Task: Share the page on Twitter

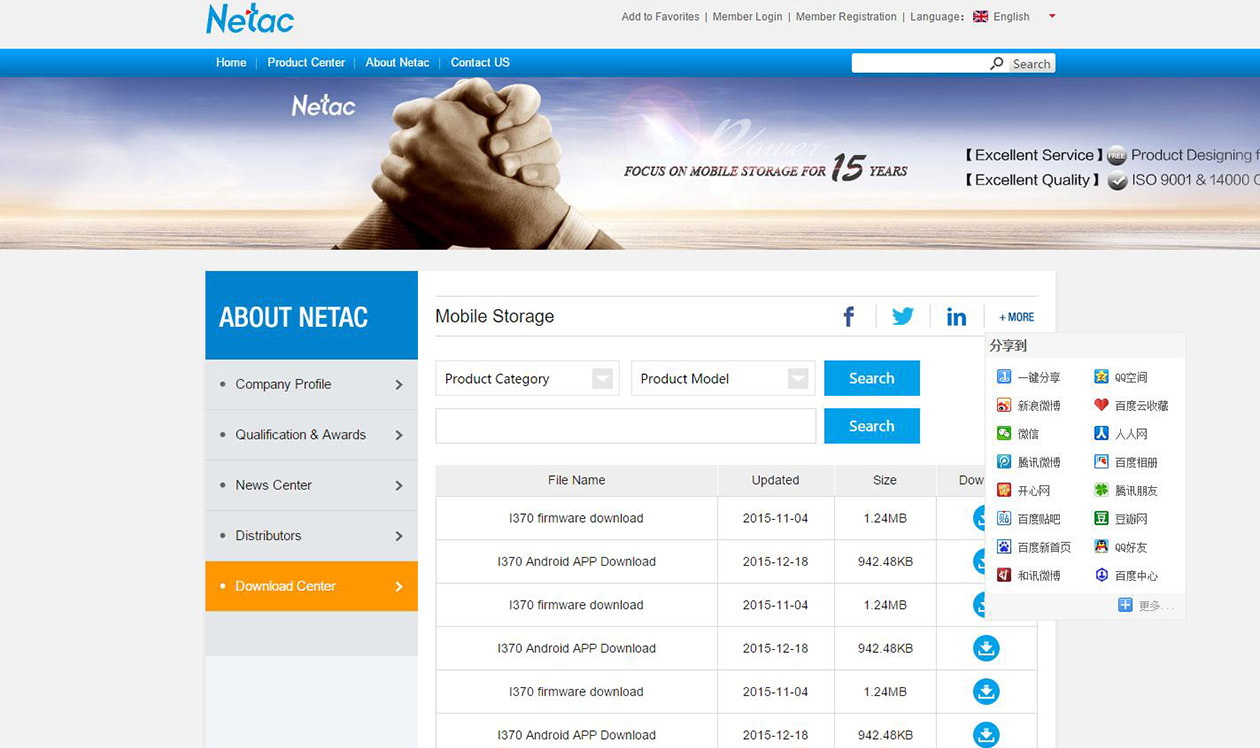Action: tap(903, 317)
